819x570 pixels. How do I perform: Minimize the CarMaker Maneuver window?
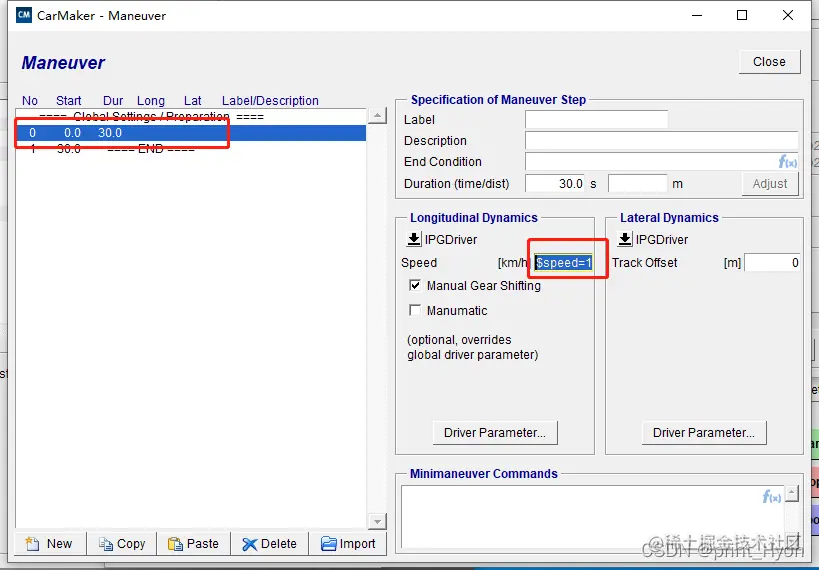(697, 15)
